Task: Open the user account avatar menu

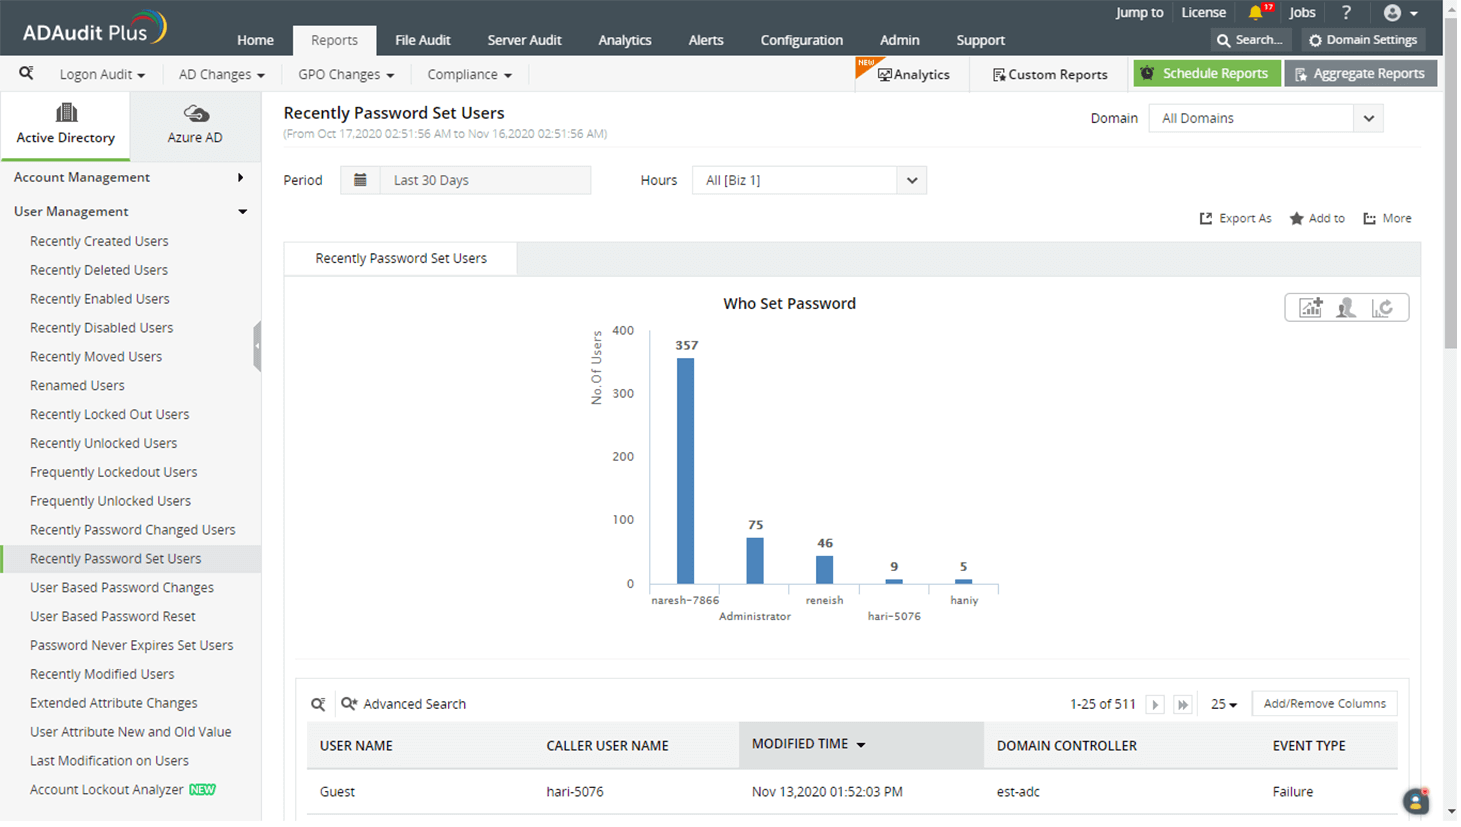Action: [1400, 13]
